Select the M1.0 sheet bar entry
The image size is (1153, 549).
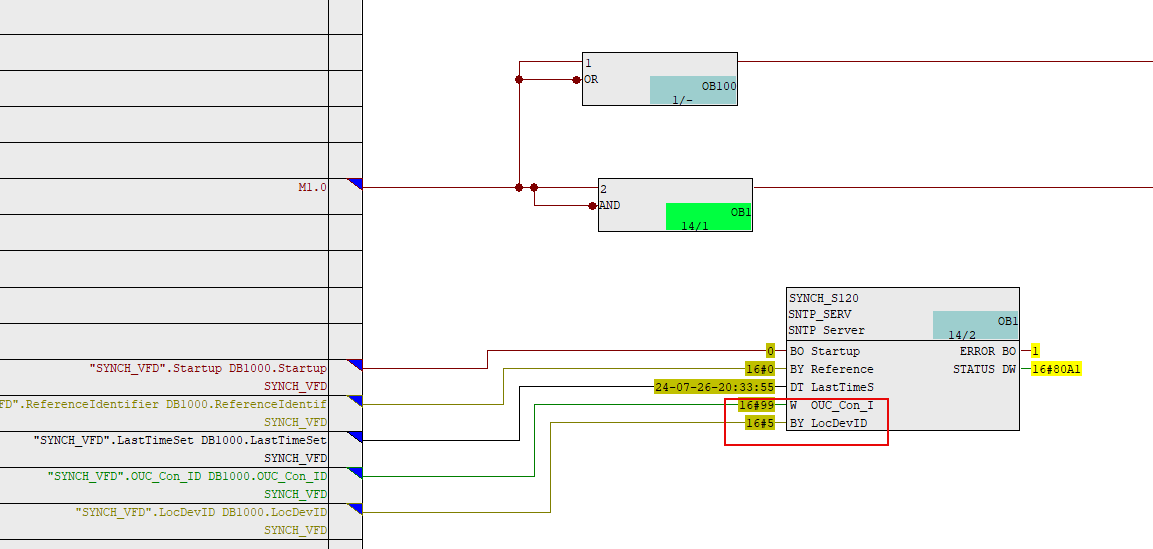click(312, 187)
